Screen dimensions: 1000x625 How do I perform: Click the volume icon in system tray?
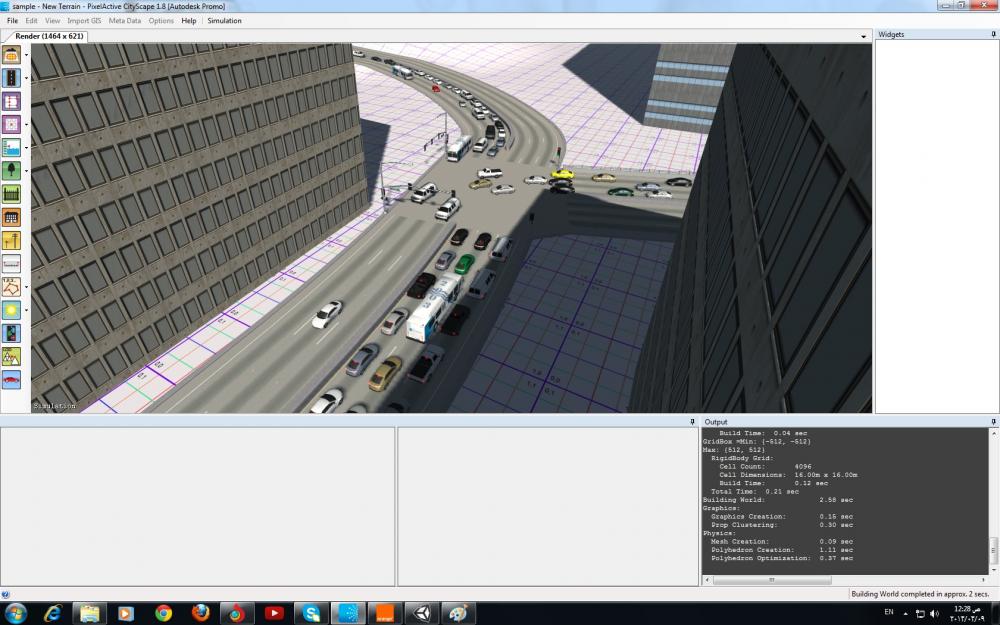point(935,614)
